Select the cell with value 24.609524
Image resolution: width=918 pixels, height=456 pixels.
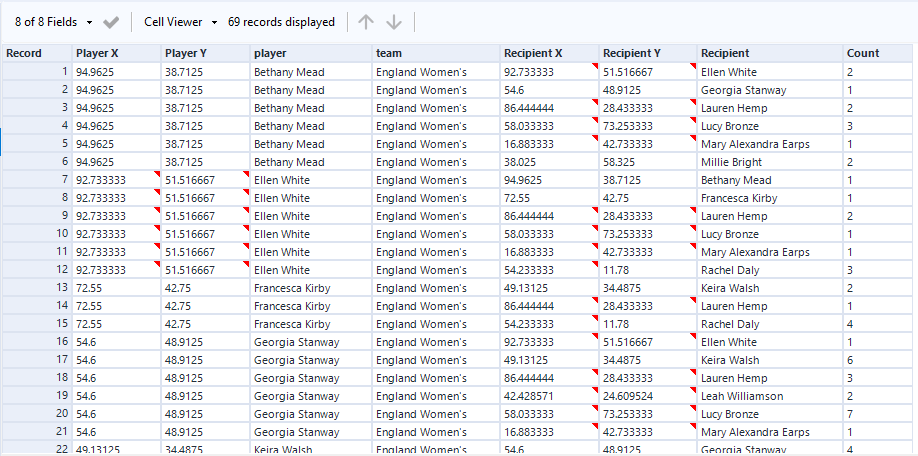(x=647, y=396)
